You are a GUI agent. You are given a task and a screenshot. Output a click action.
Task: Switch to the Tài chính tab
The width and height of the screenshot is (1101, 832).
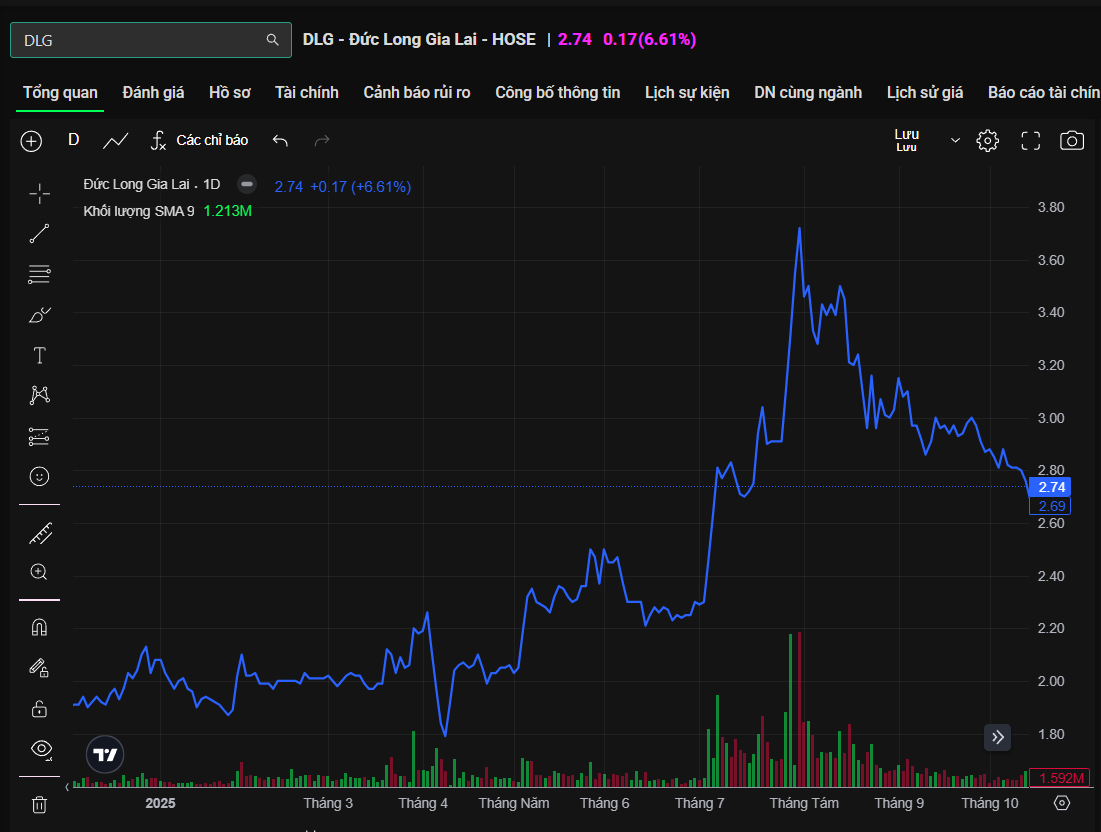(307, 92)
